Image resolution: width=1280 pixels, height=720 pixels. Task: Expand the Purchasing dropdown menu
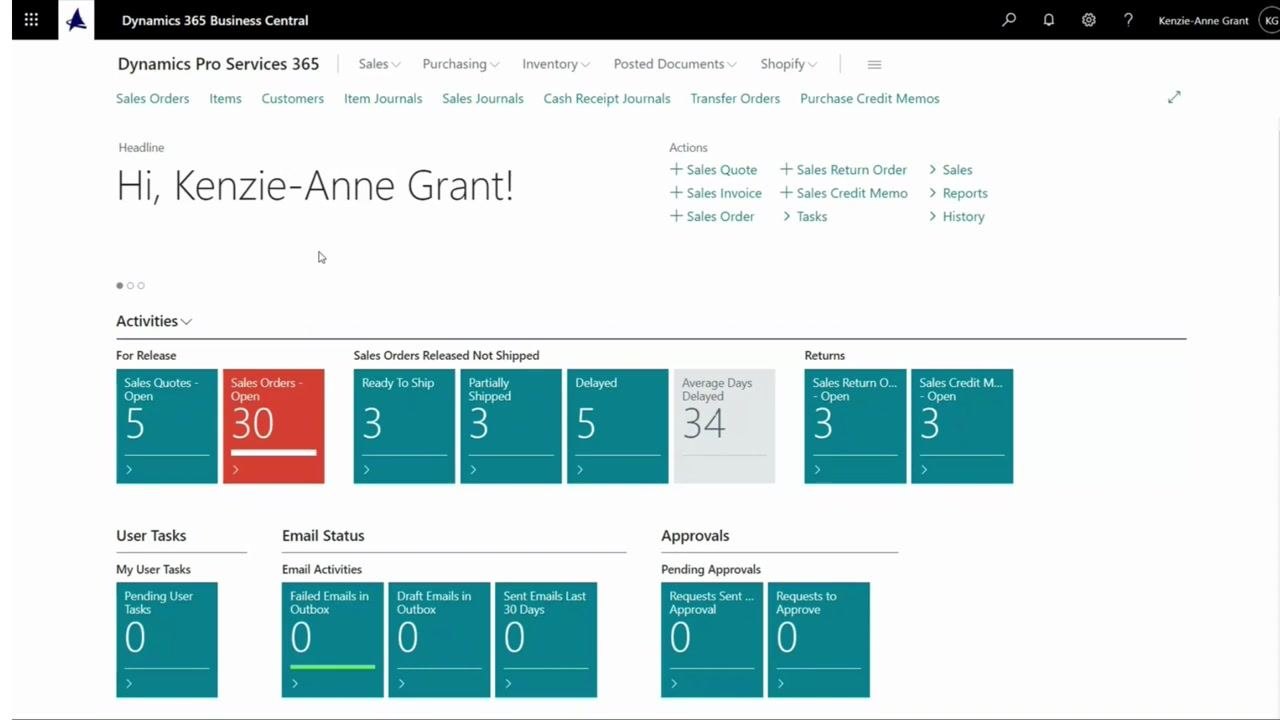click(x=460, y=64)
